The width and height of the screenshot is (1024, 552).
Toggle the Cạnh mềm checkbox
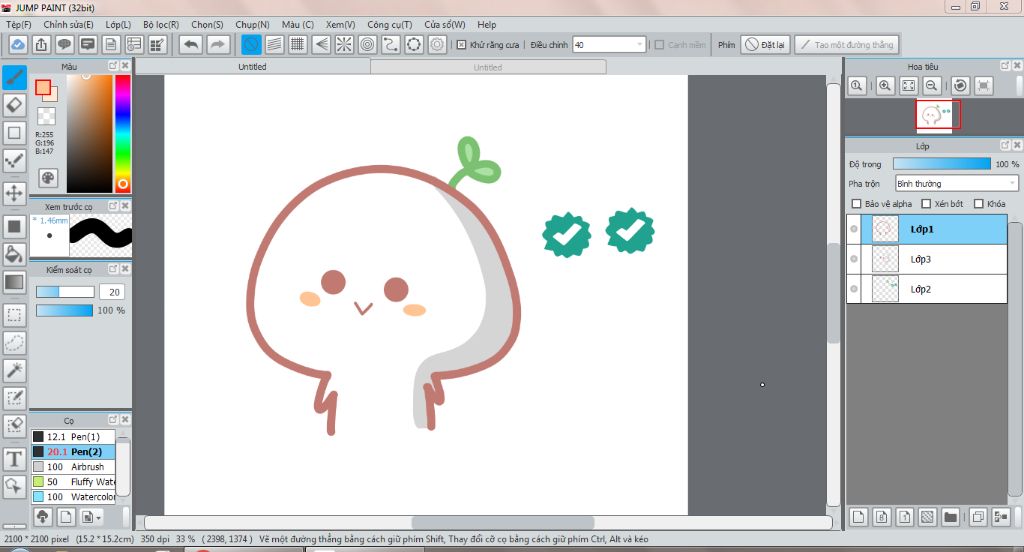[x=660, y=45]
